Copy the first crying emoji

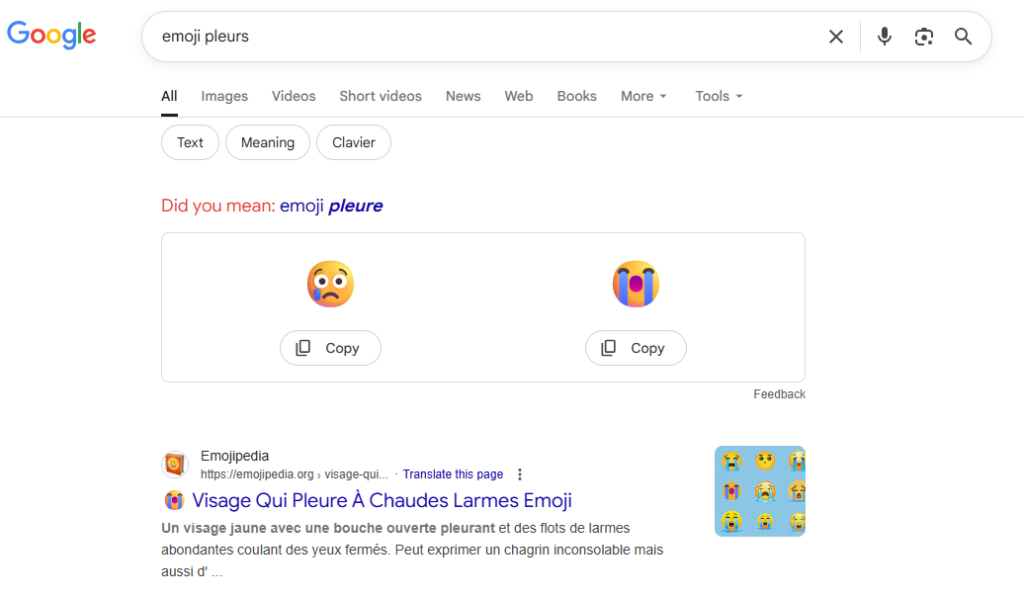(330, 348)
